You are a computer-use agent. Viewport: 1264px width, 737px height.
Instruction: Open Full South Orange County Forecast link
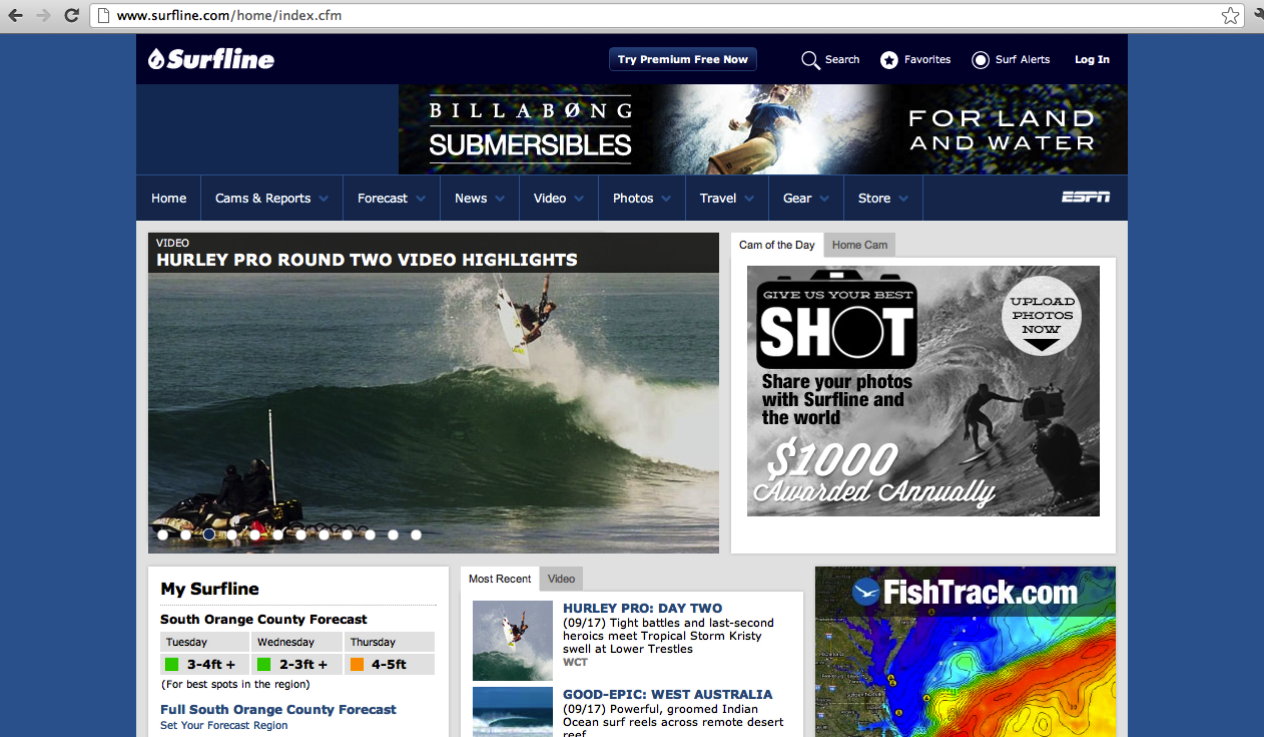278,709
